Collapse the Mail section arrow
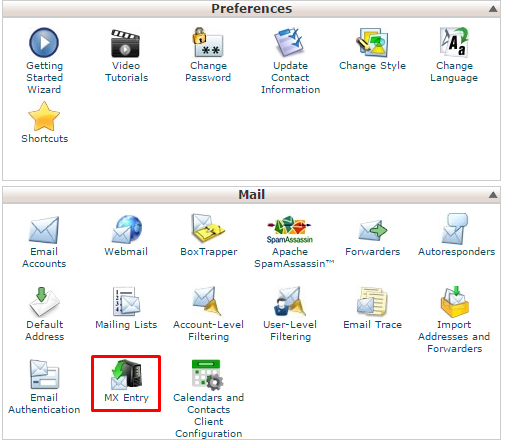Screen dimensions: 507x444 pyautogui.click(x=493, y=195)
